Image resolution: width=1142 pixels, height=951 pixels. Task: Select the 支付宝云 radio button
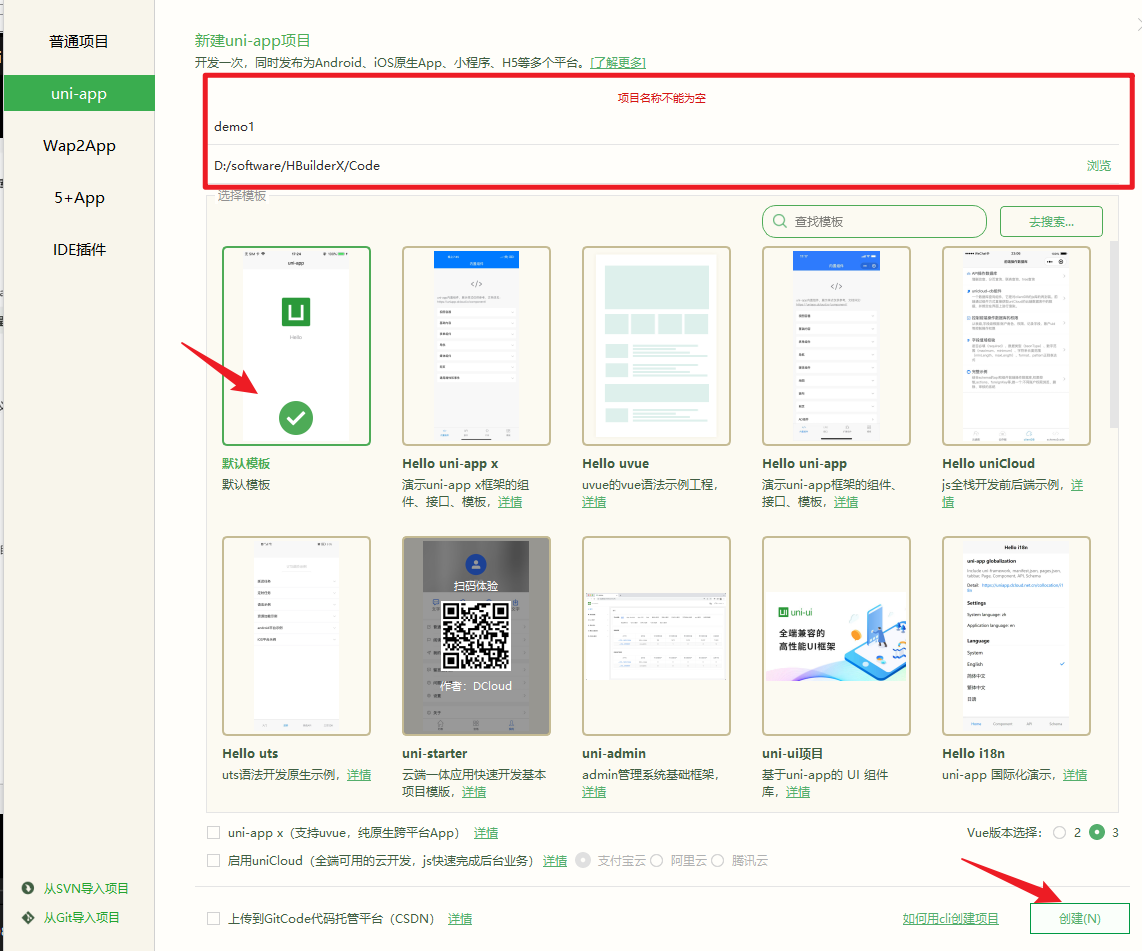tap(583, 860)
